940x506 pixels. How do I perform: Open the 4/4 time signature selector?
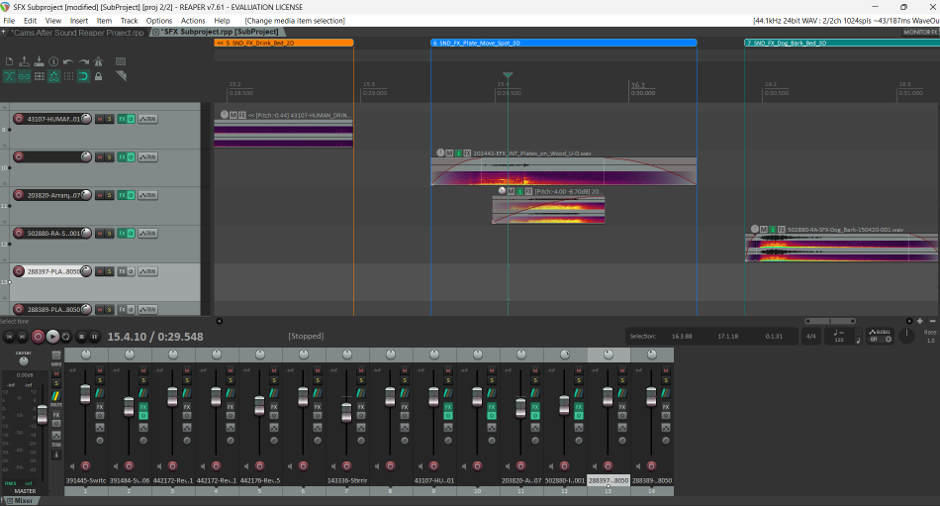click(811, 336)
